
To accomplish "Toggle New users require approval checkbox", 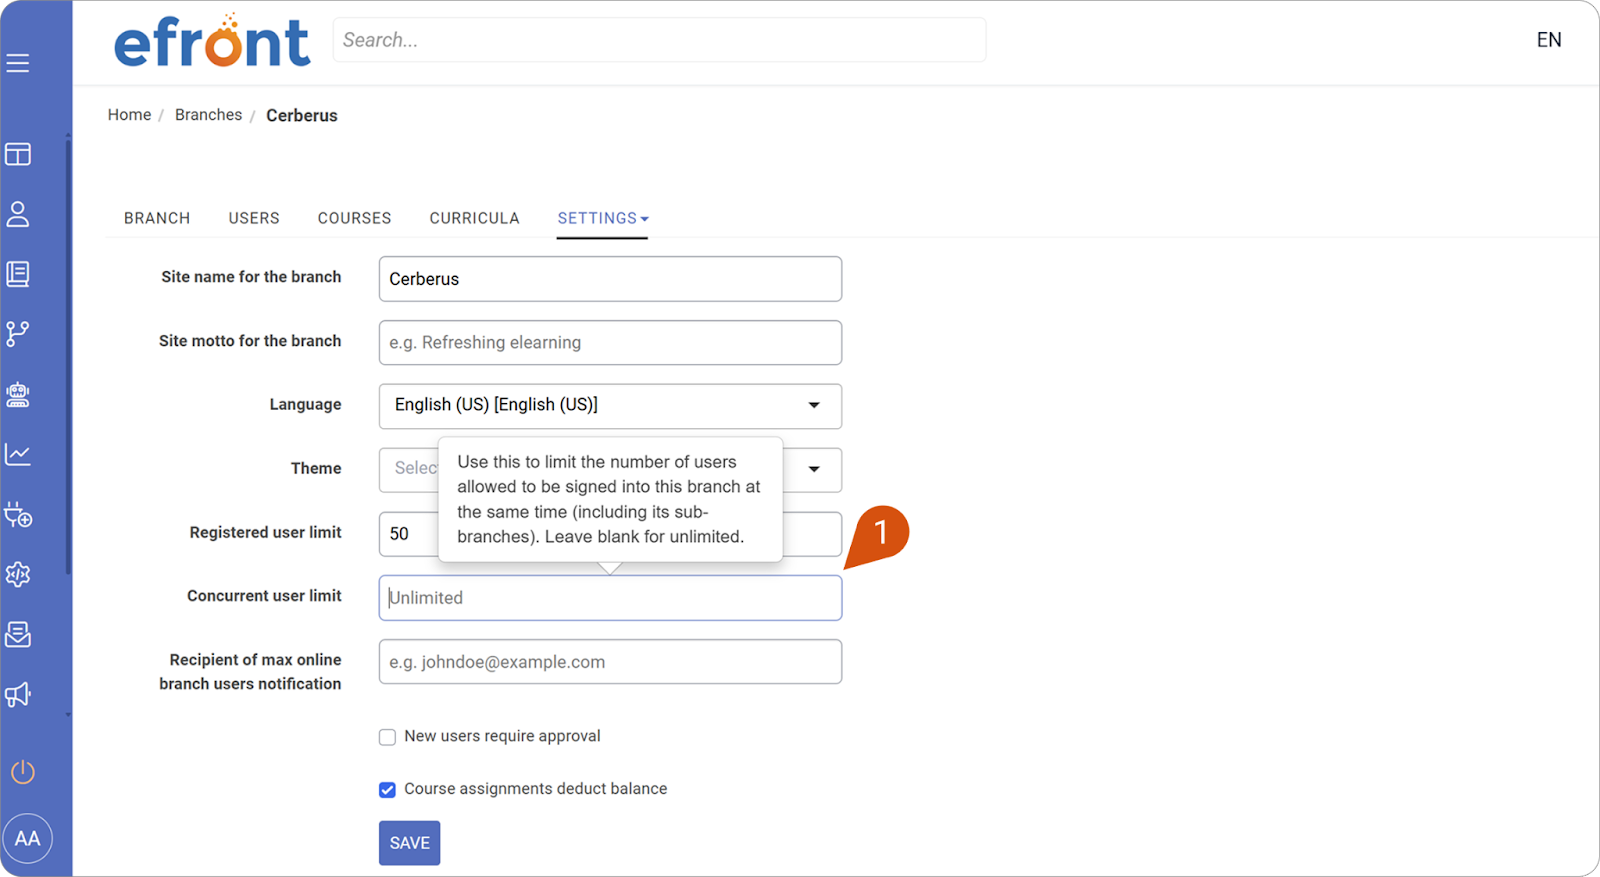I will point(387,737).
